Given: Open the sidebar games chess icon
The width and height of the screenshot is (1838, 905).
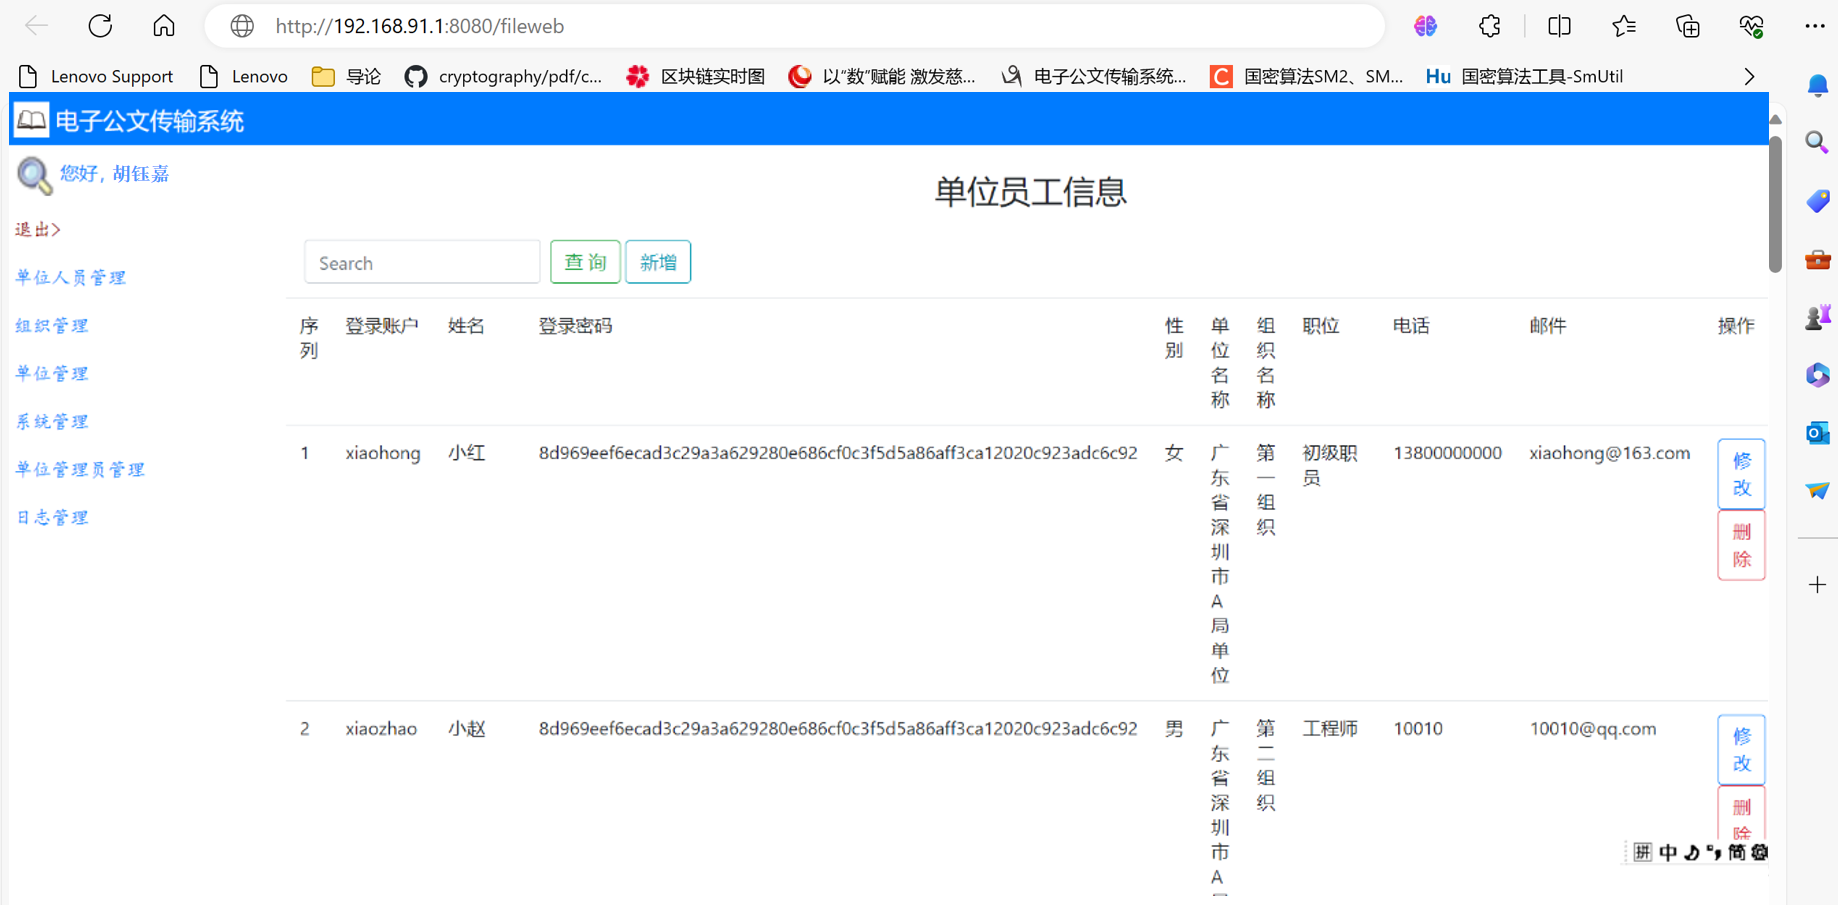Looking at the screenshot, I should (x=1818, y=317).
